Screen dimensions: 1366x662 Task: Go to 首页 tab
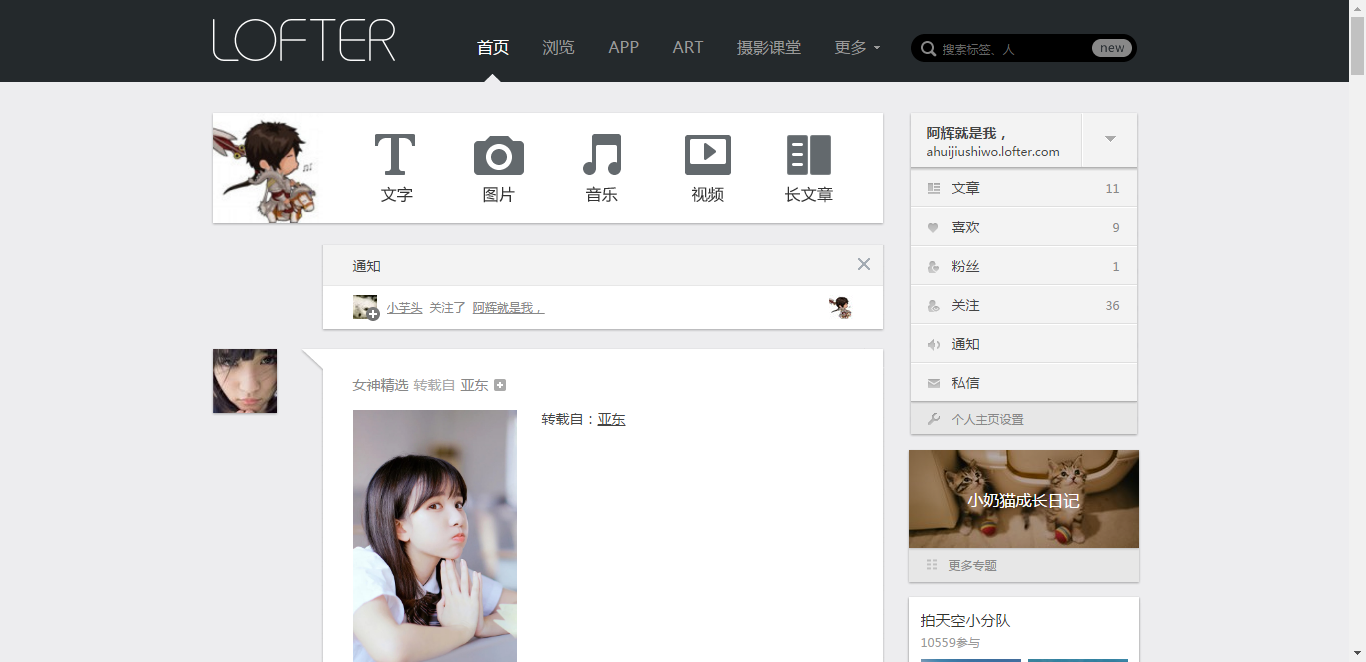click(x=493, y=47)
